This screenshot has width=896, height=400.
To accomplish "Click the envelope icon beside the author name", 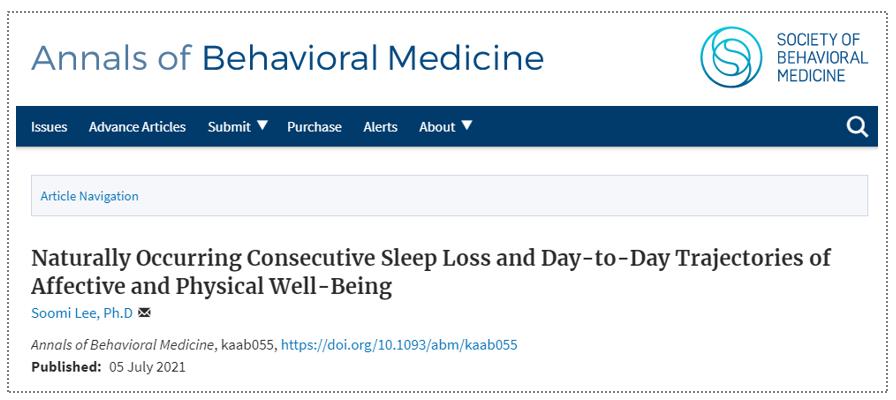I will coord(145,314).
